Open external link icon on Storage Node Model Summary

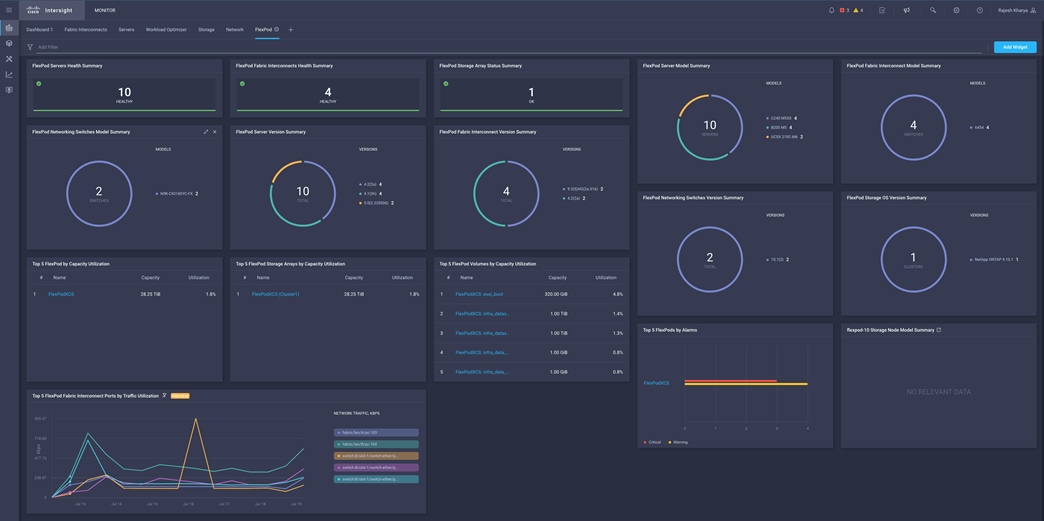[939, 330]
